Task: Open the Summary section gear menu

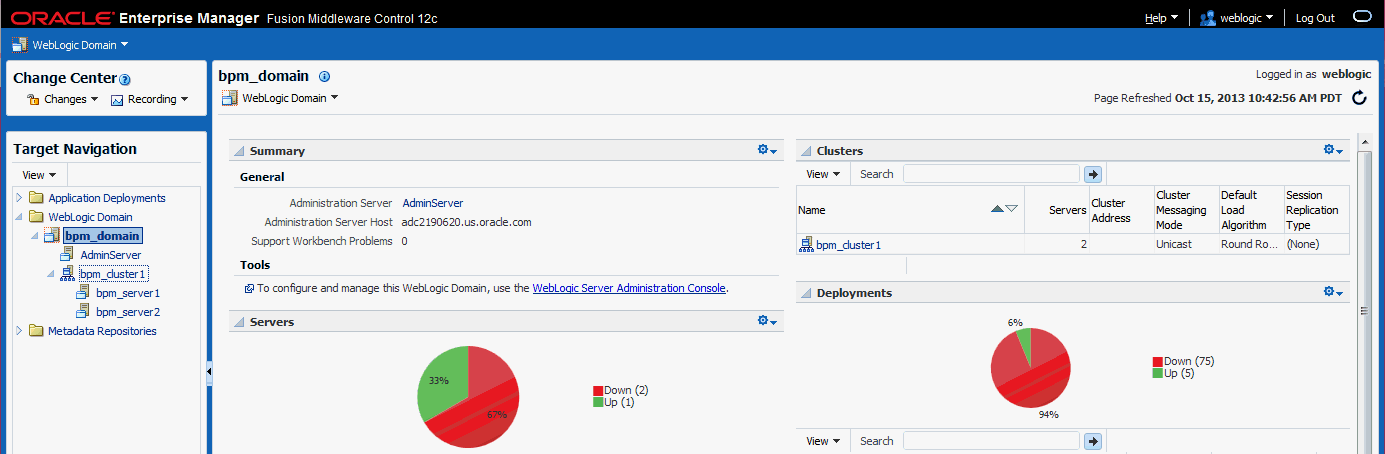Action: pos(767,150)
